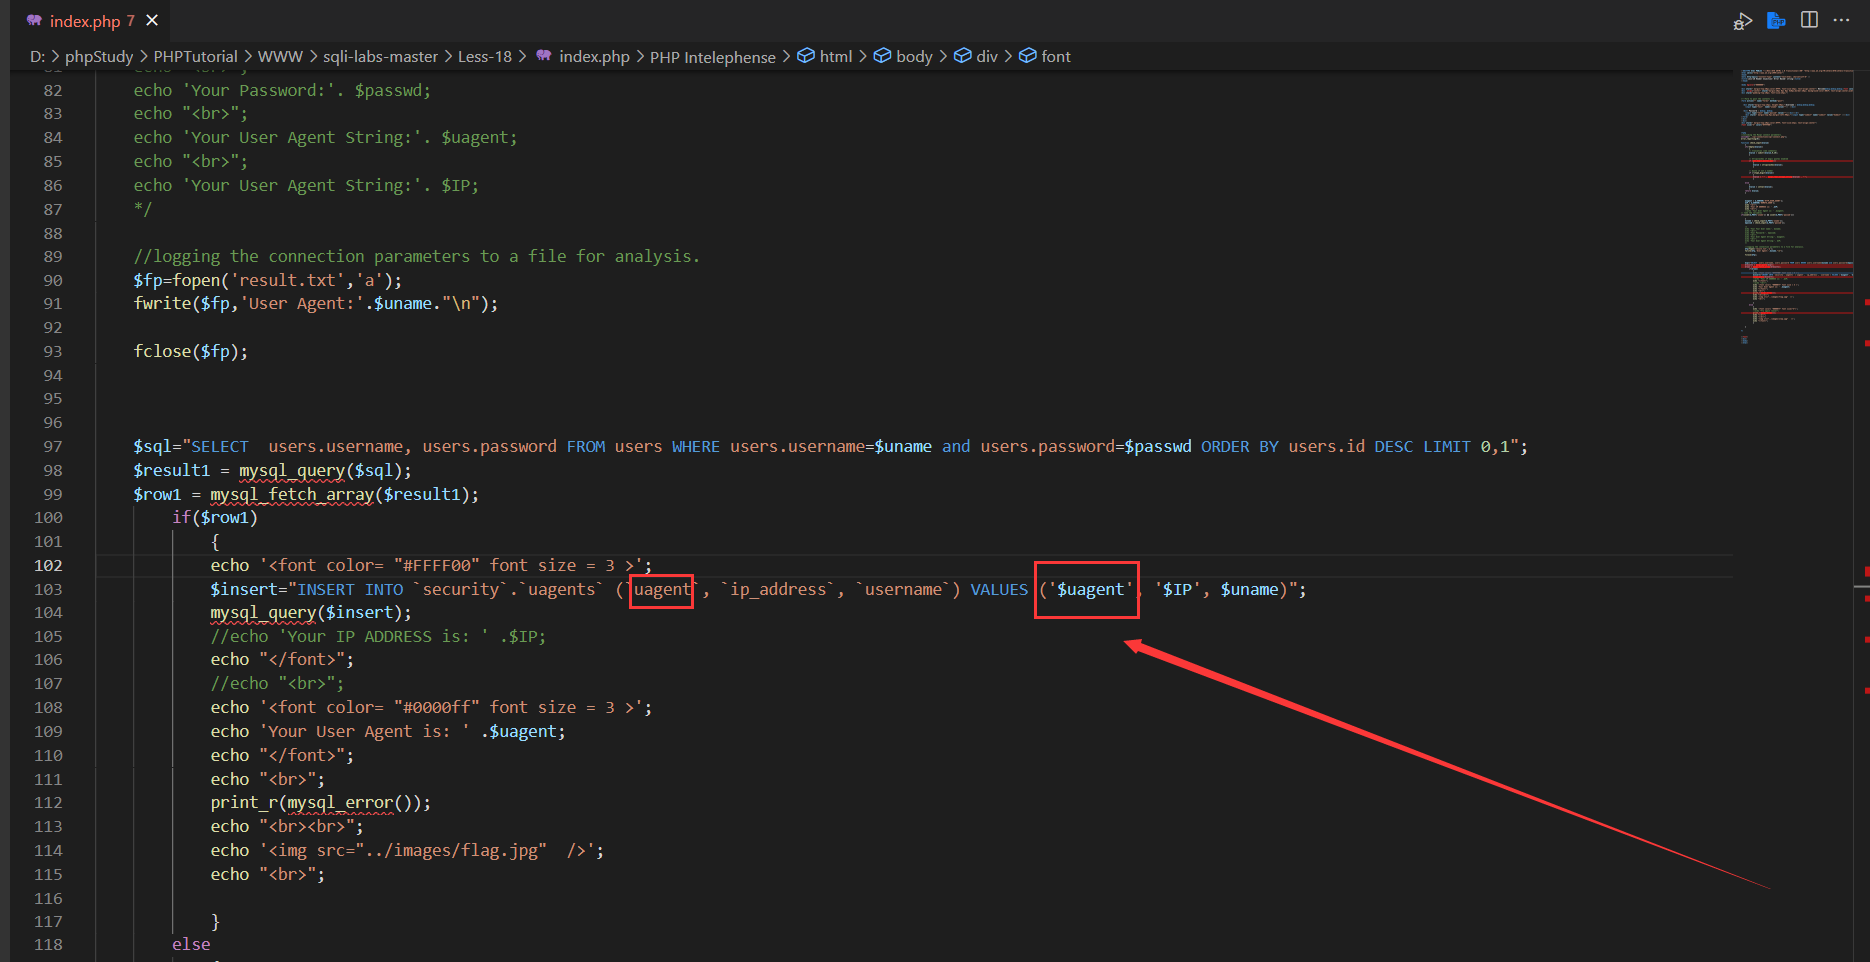Image resolution: width=1870 pixels, height=962 pixels.
Task: Open the More Actions ellipsis menu
Action: point(1841,20)
